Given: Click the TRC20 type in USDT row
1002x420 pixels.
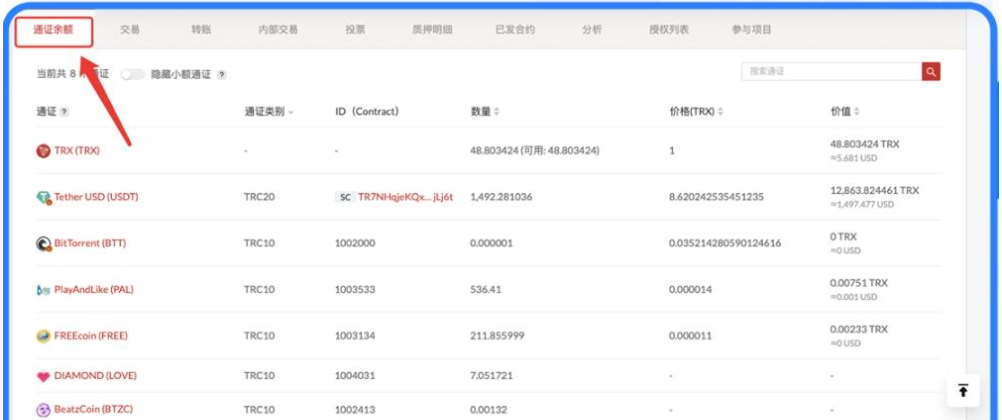Looking at the screenshot, I should click(x=259, y=197).
